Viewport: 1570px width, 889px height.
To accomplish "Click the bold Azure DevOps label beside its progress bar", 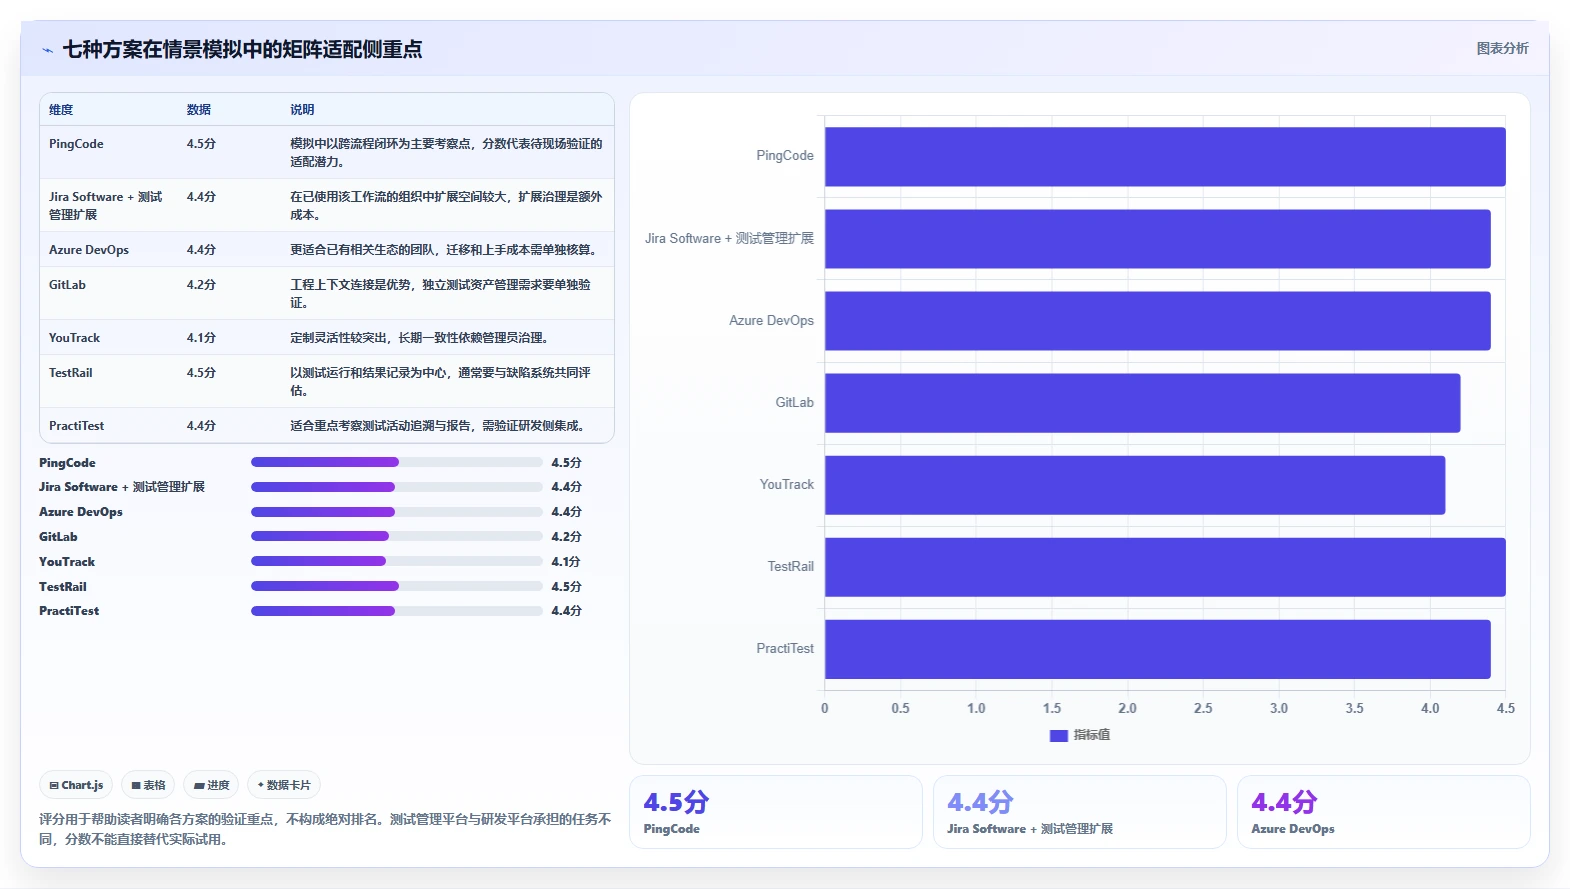I will [81, 512].
